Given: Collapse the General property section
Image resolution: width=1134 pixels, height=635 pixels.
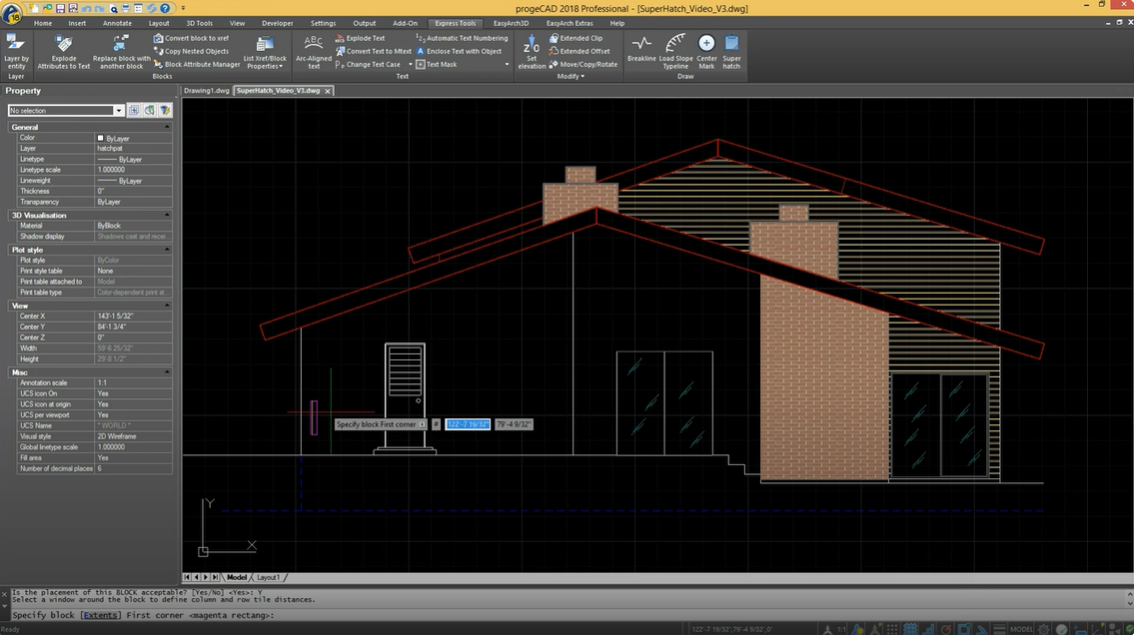Looking at the screenshot, I should point(167,127).
